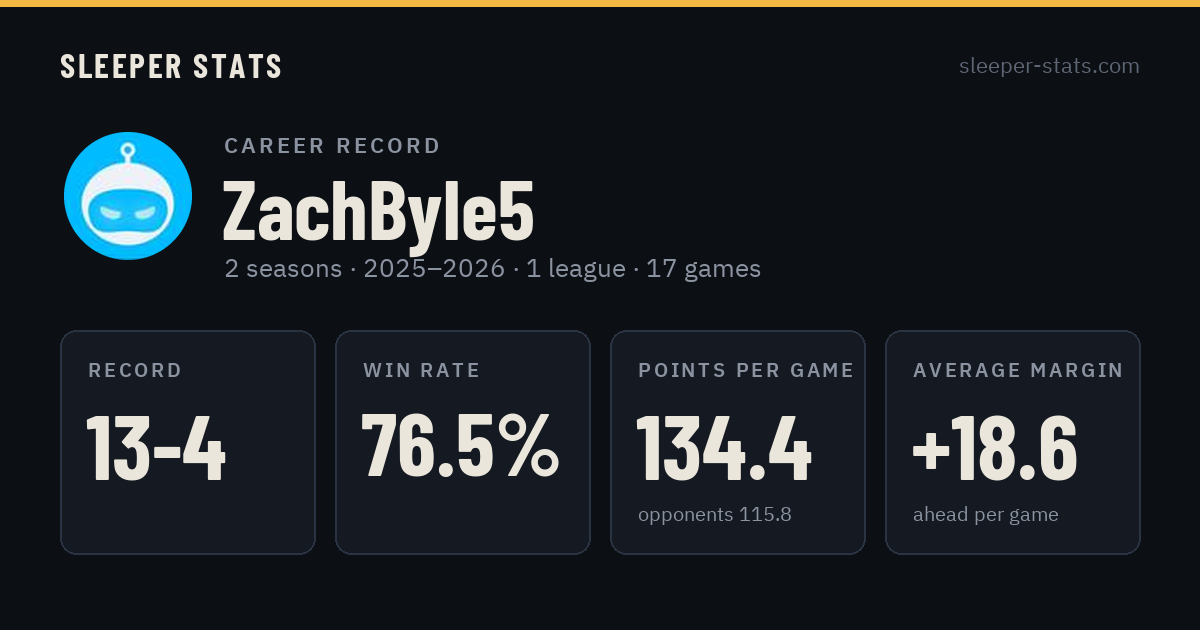Click the orange top accent bar
Viewport: 1200px width, 630px height.
(600, 3)
